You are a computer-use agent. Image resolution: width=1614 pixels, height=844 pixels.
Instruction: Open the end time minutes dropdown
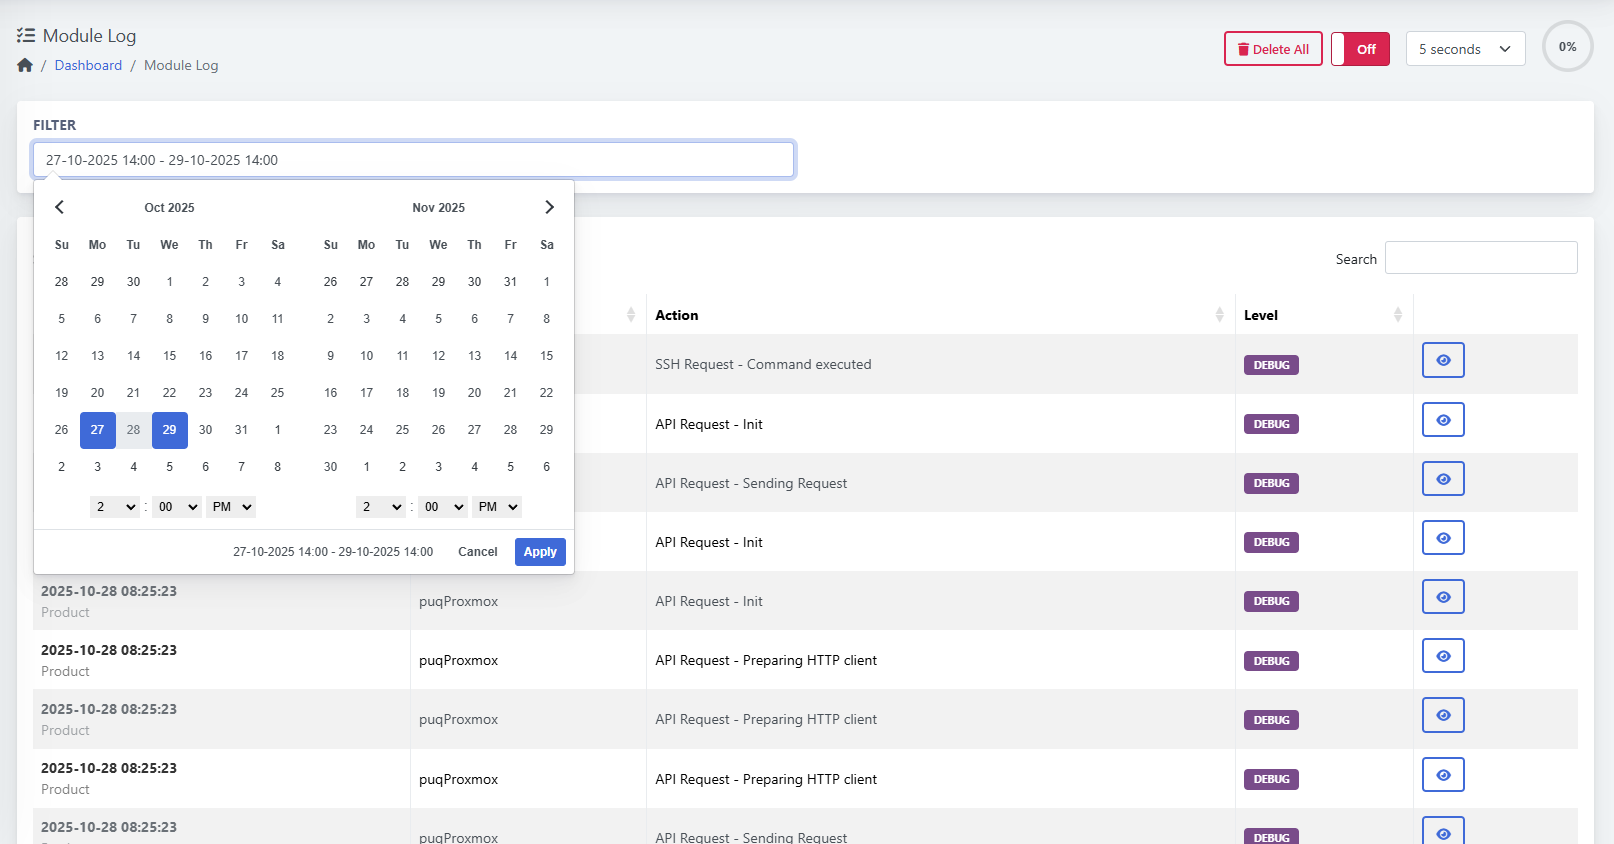click(443, 507)
